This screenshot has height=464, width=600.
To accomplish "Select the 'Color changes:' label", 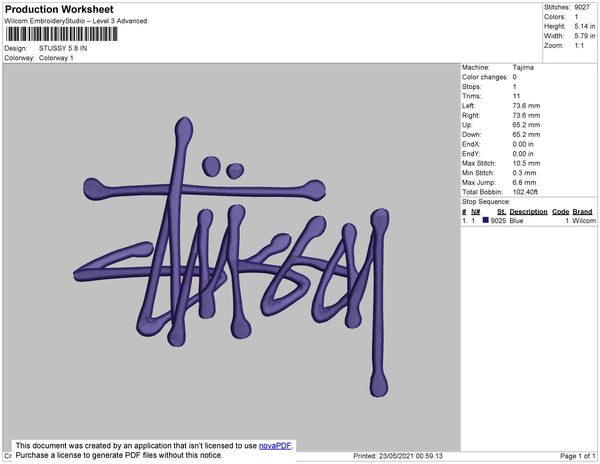I will [485, 77].
